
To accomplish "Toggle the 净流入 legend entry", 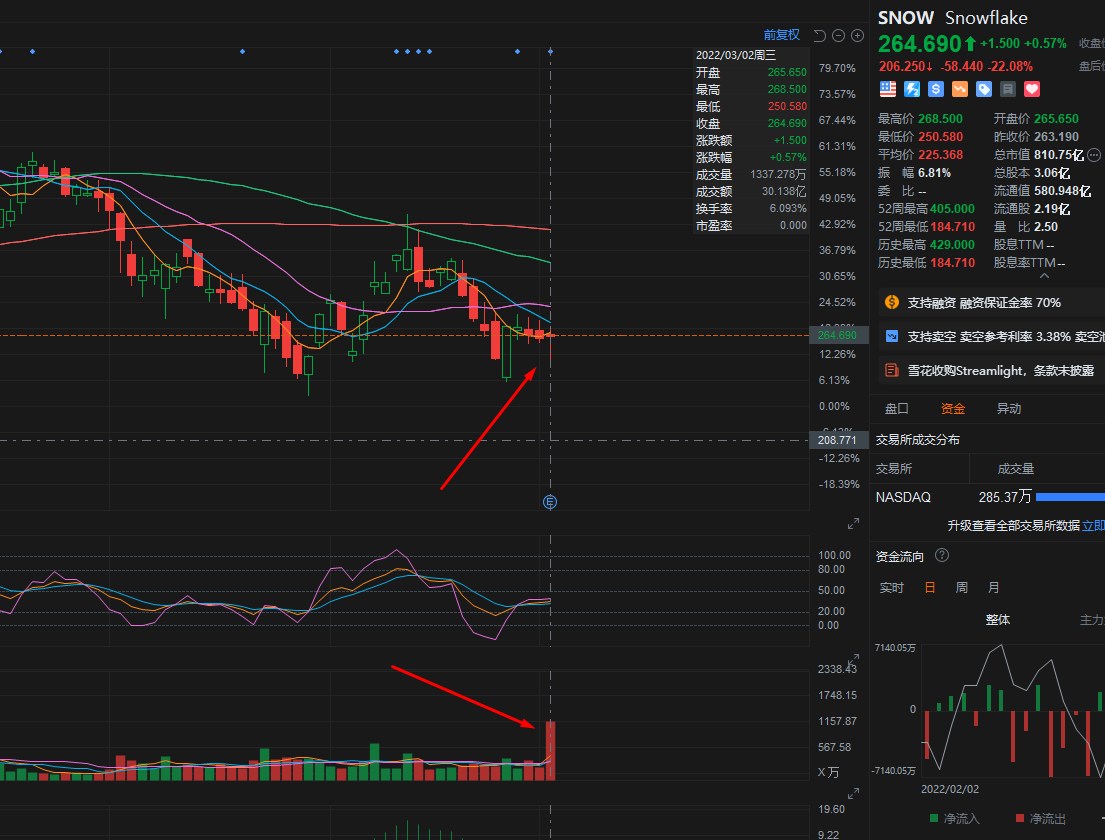I will pos(954,818).
